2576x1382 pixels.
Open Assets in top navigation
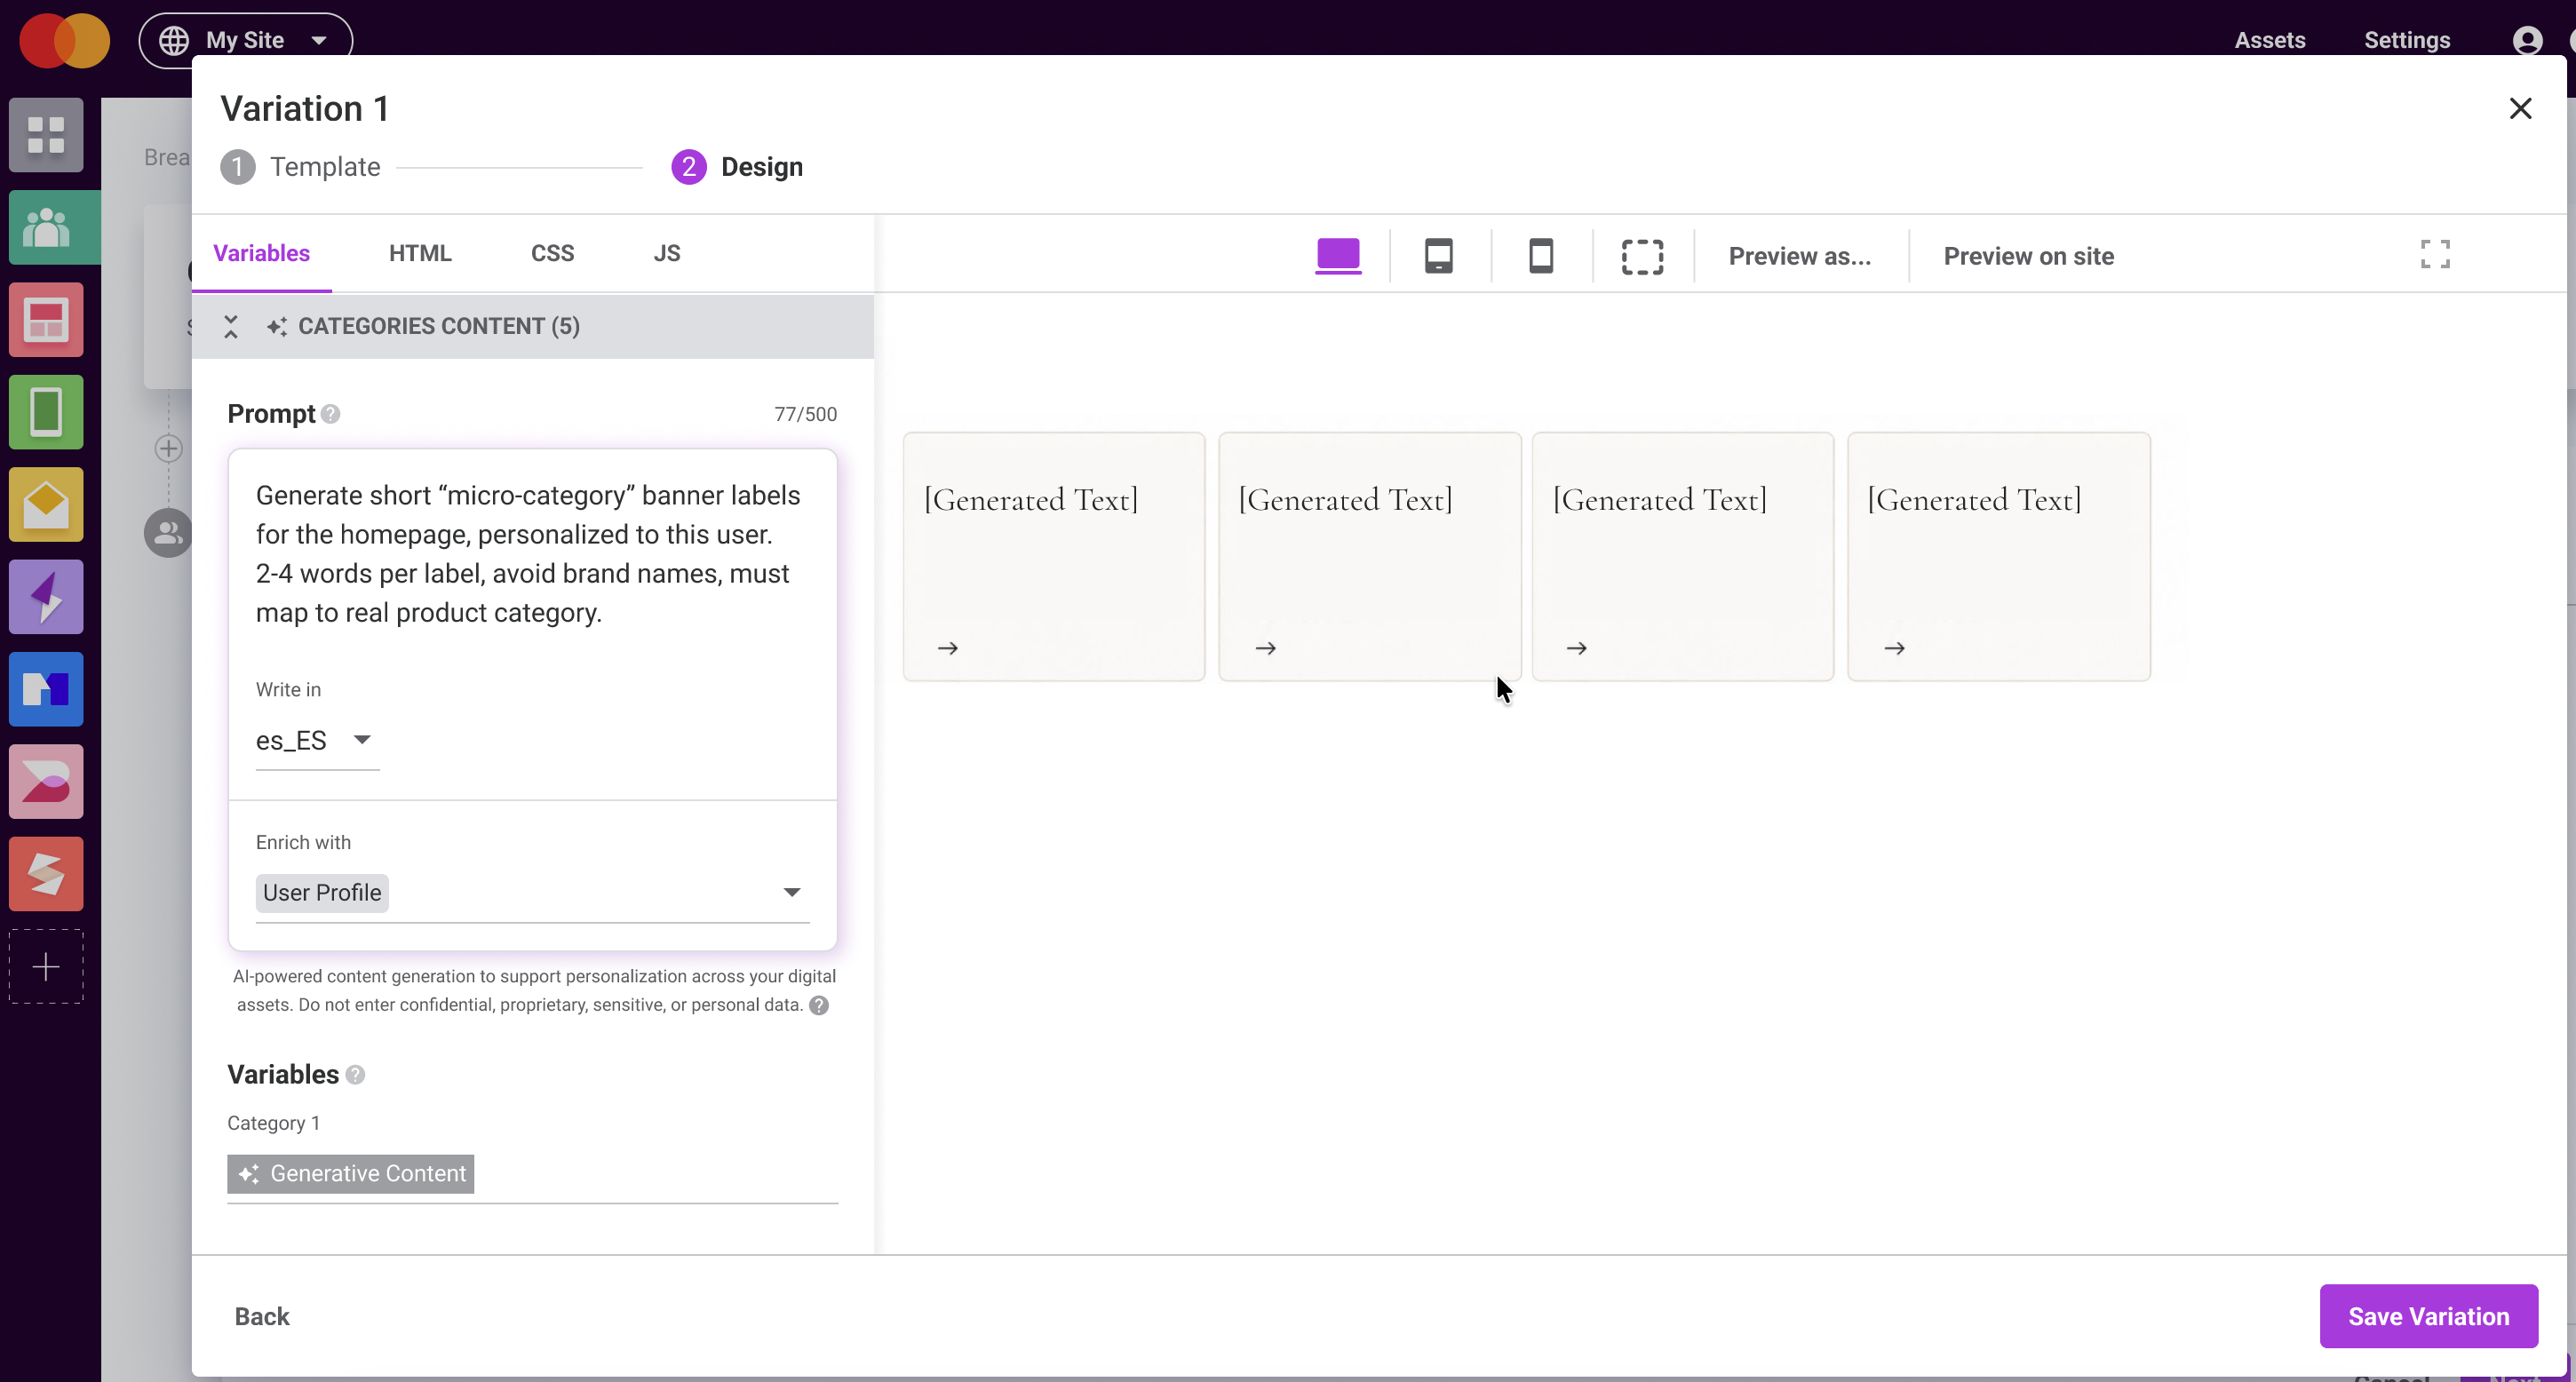click(2270, 40)
